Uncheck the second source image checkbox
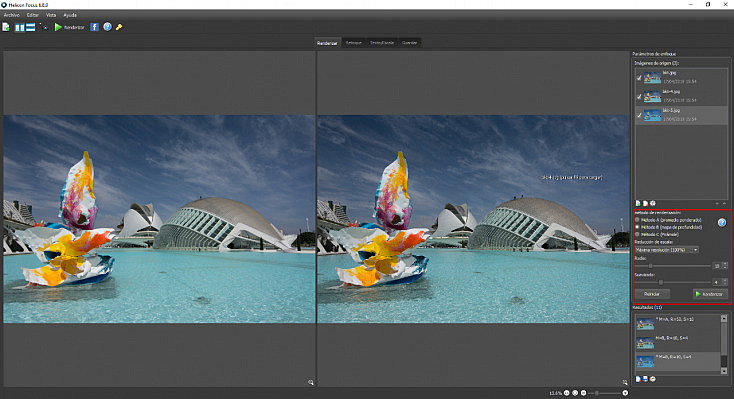 [x=639, y=97]
